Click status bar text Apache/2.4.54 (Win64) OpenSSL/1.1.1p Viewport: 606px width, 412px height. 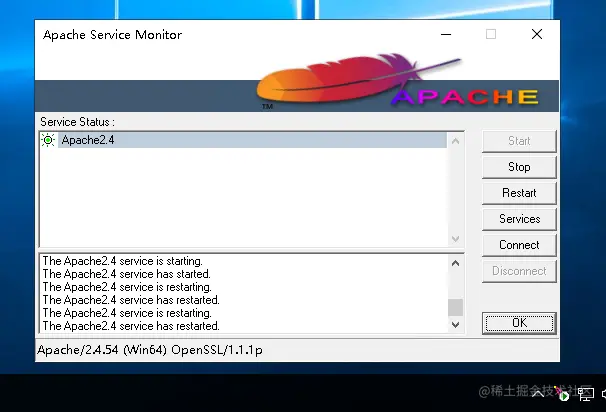pyautogui.click(x=150, y=350)
